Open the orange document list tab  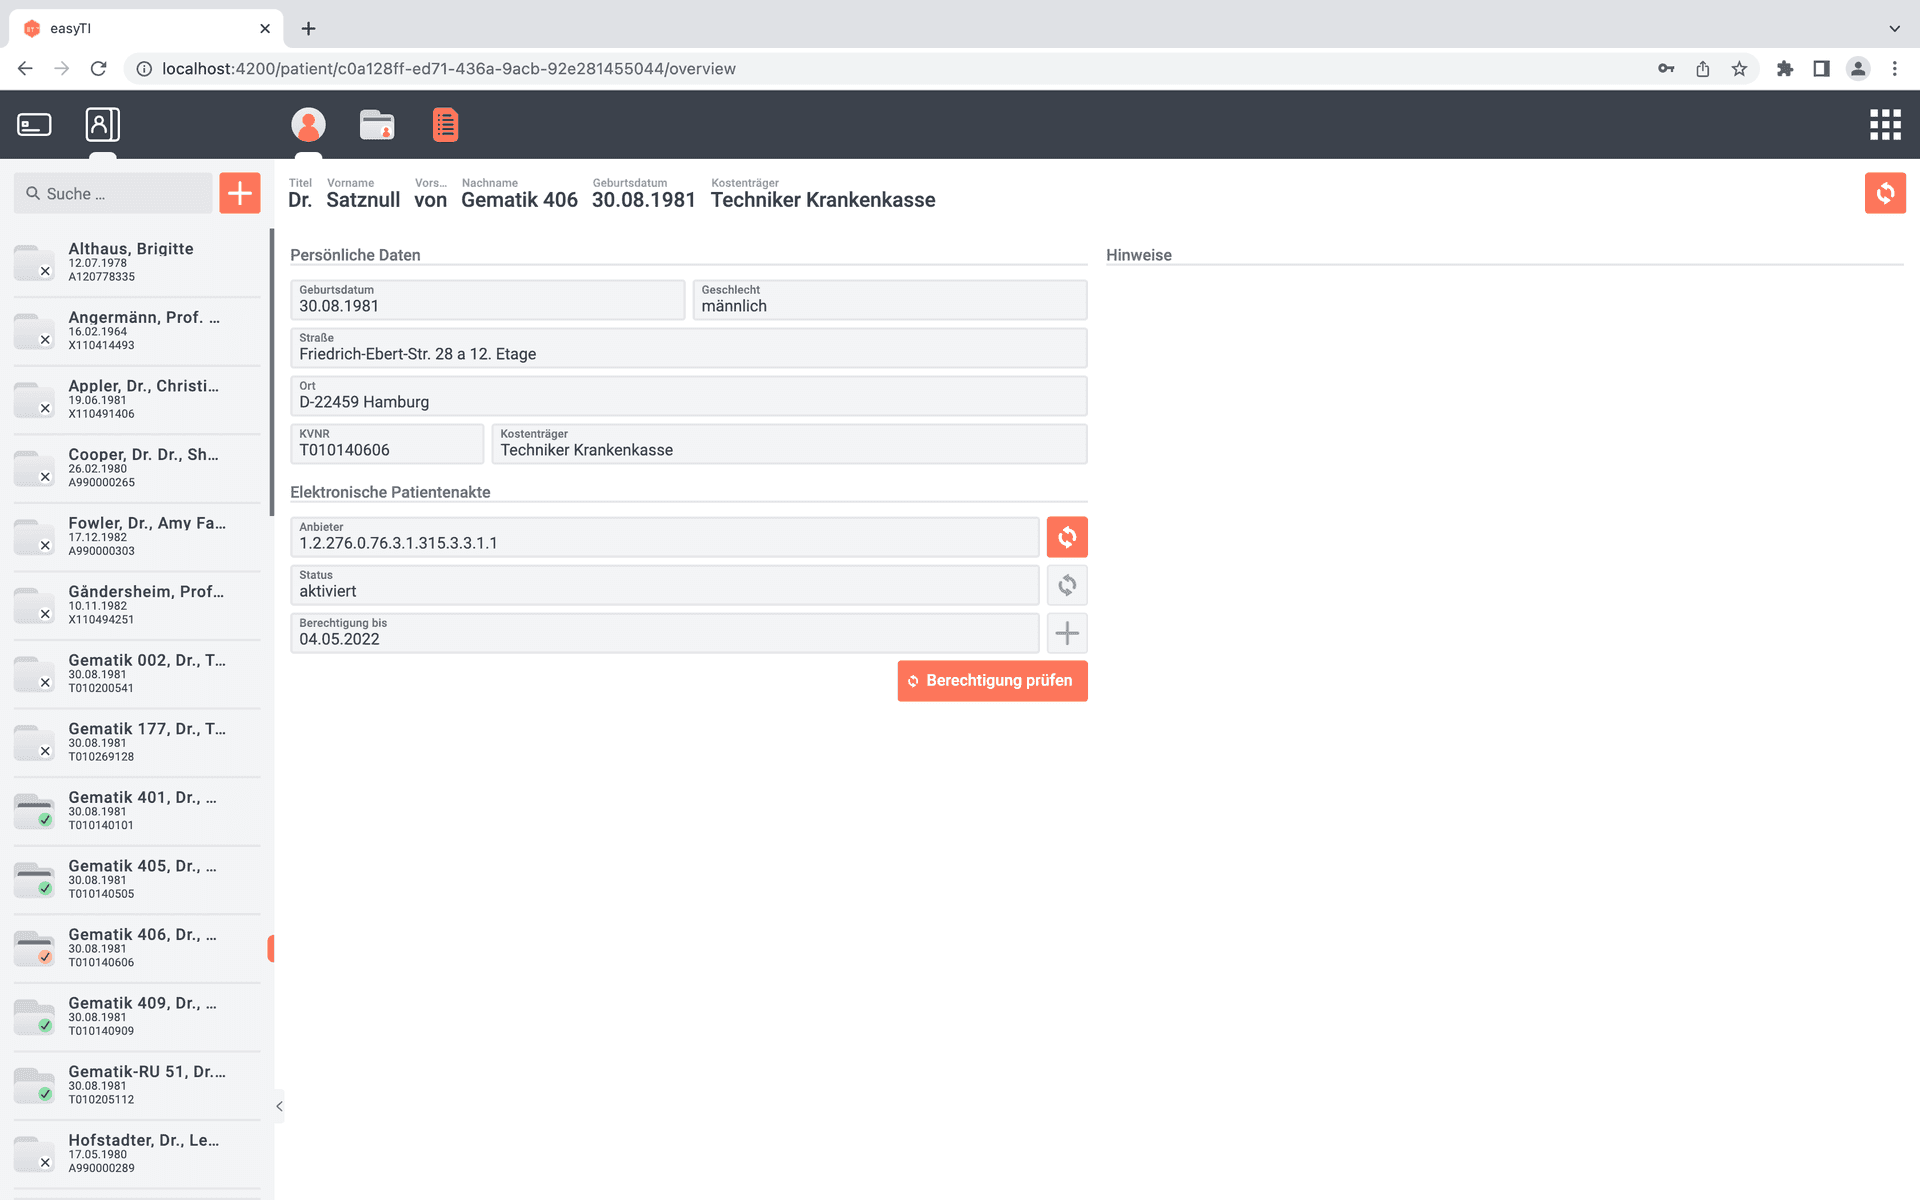[445, 125]
